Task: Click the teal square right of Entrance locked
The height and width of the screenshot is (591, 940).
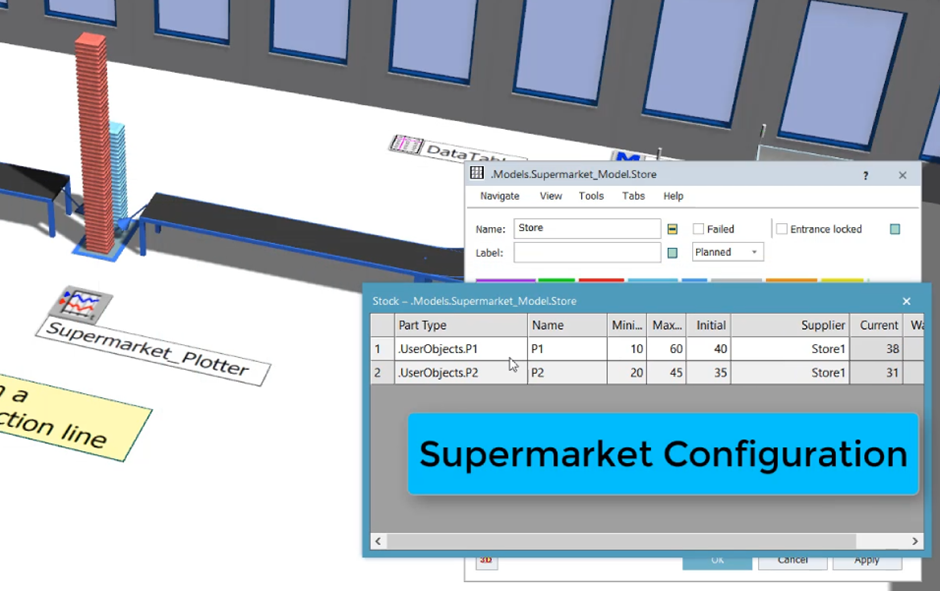Action: coord(895,229)
